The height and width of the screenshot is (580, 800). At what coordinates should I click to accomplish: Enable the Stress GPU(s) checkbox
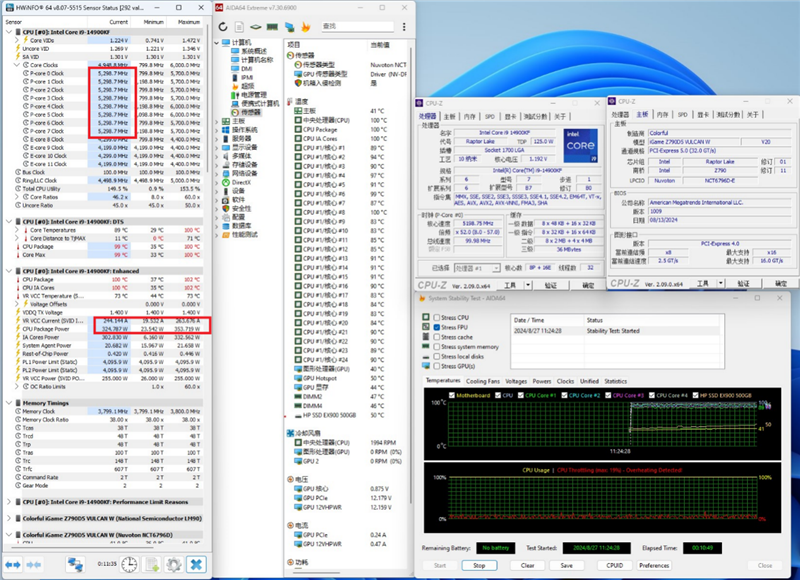pyautogui.click(x=437, y=366)
